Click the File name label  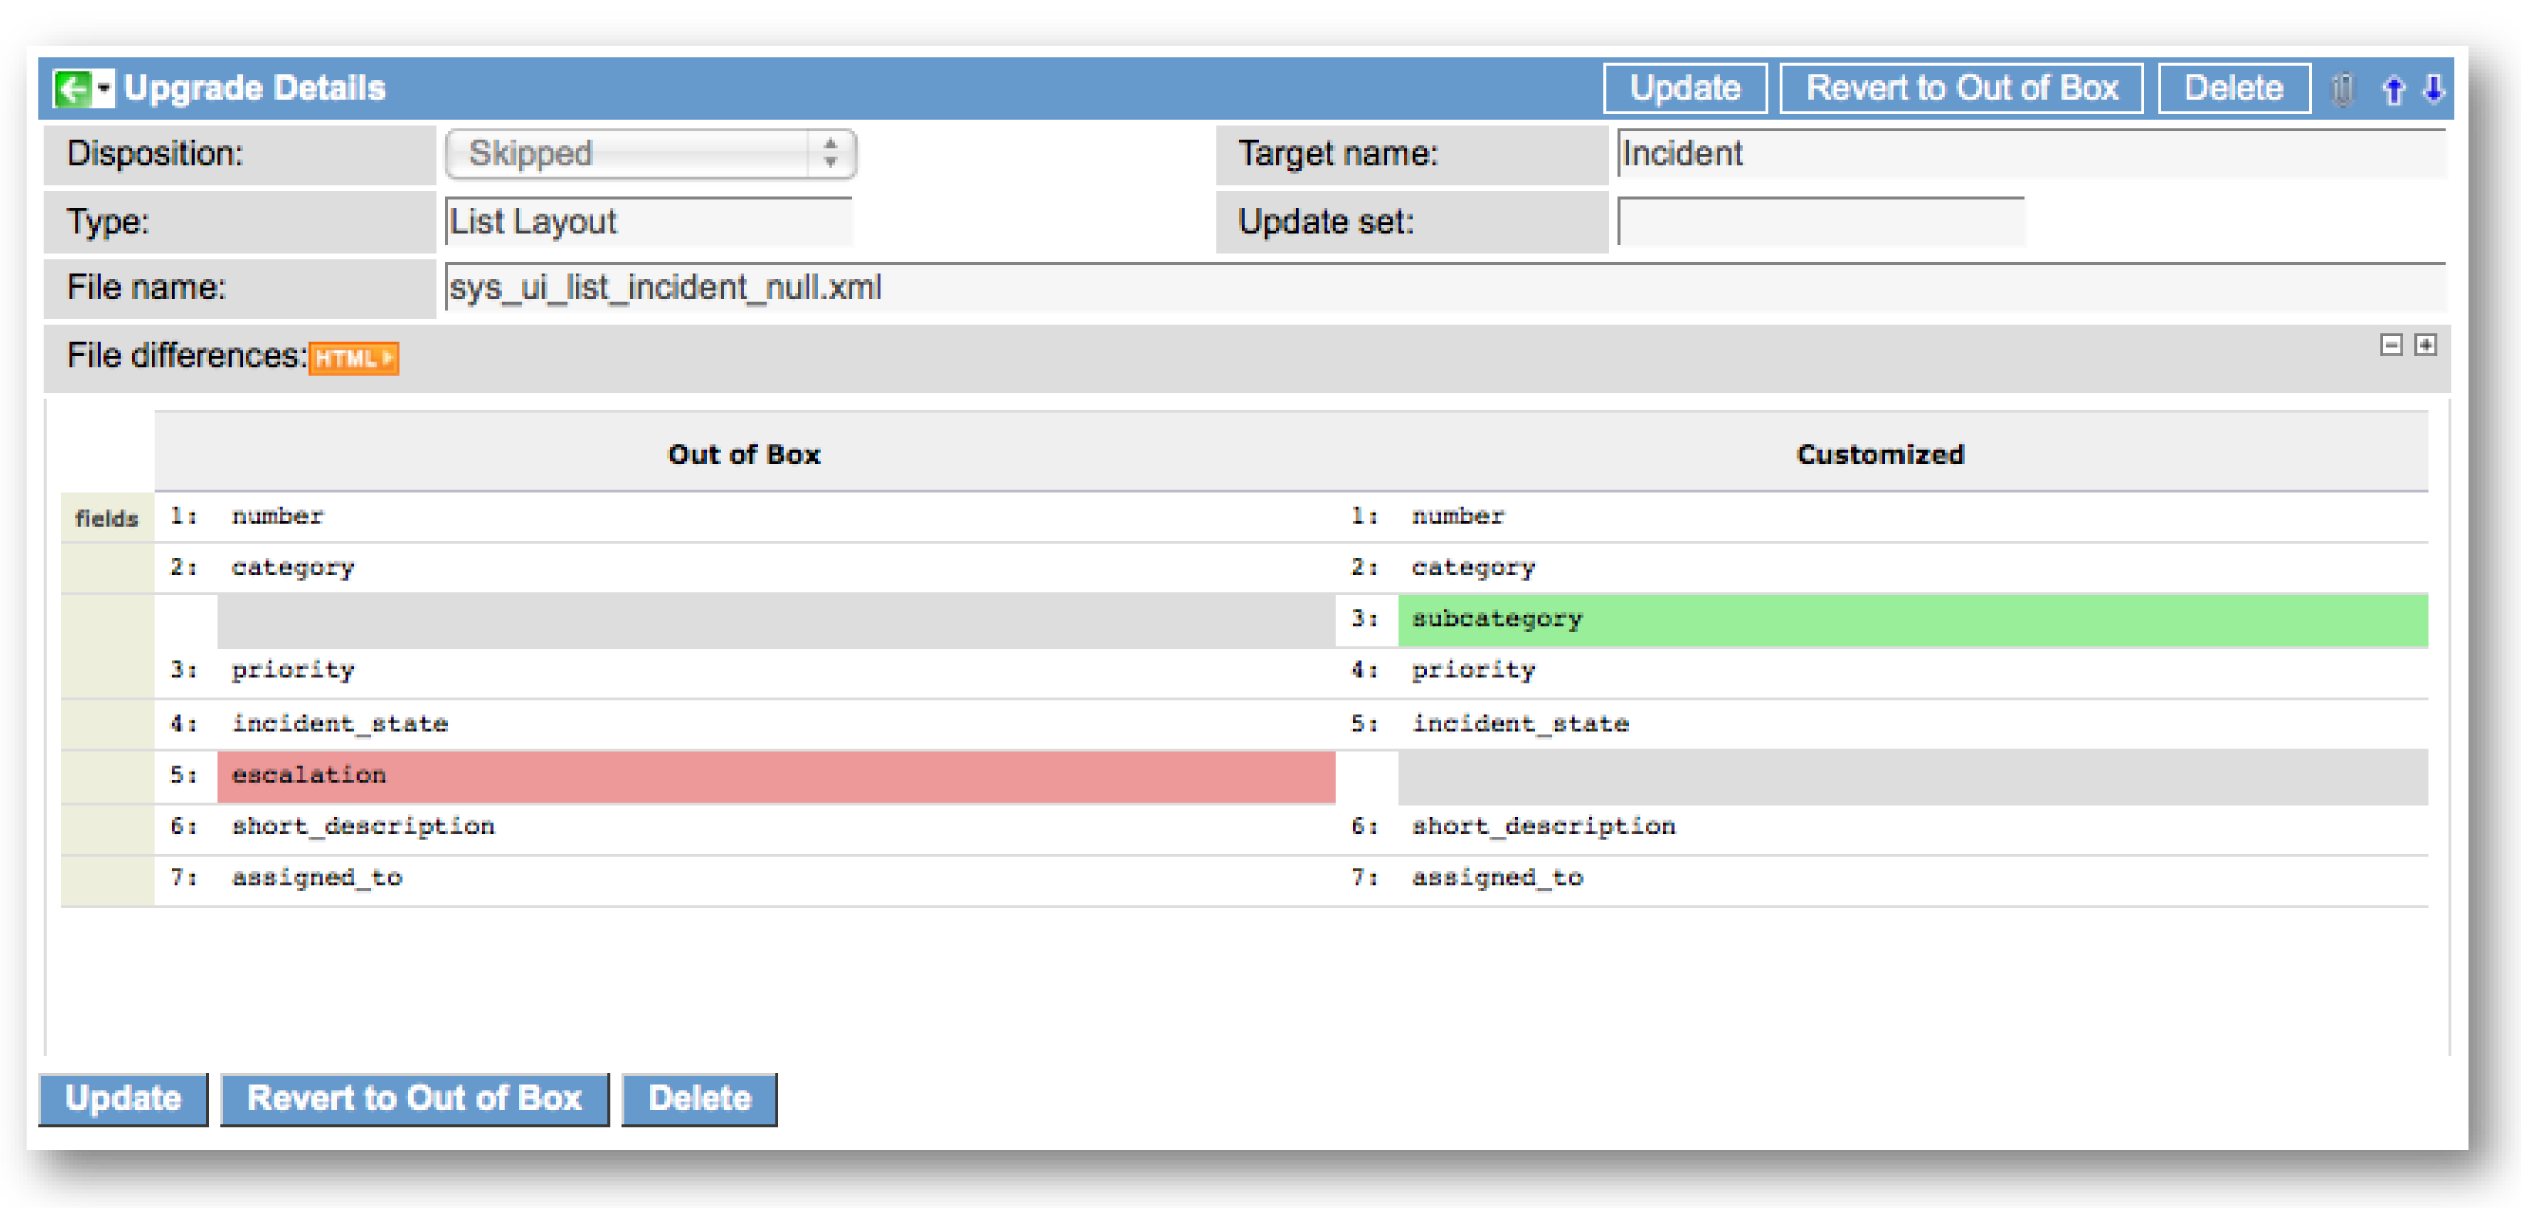click(146, 288)
